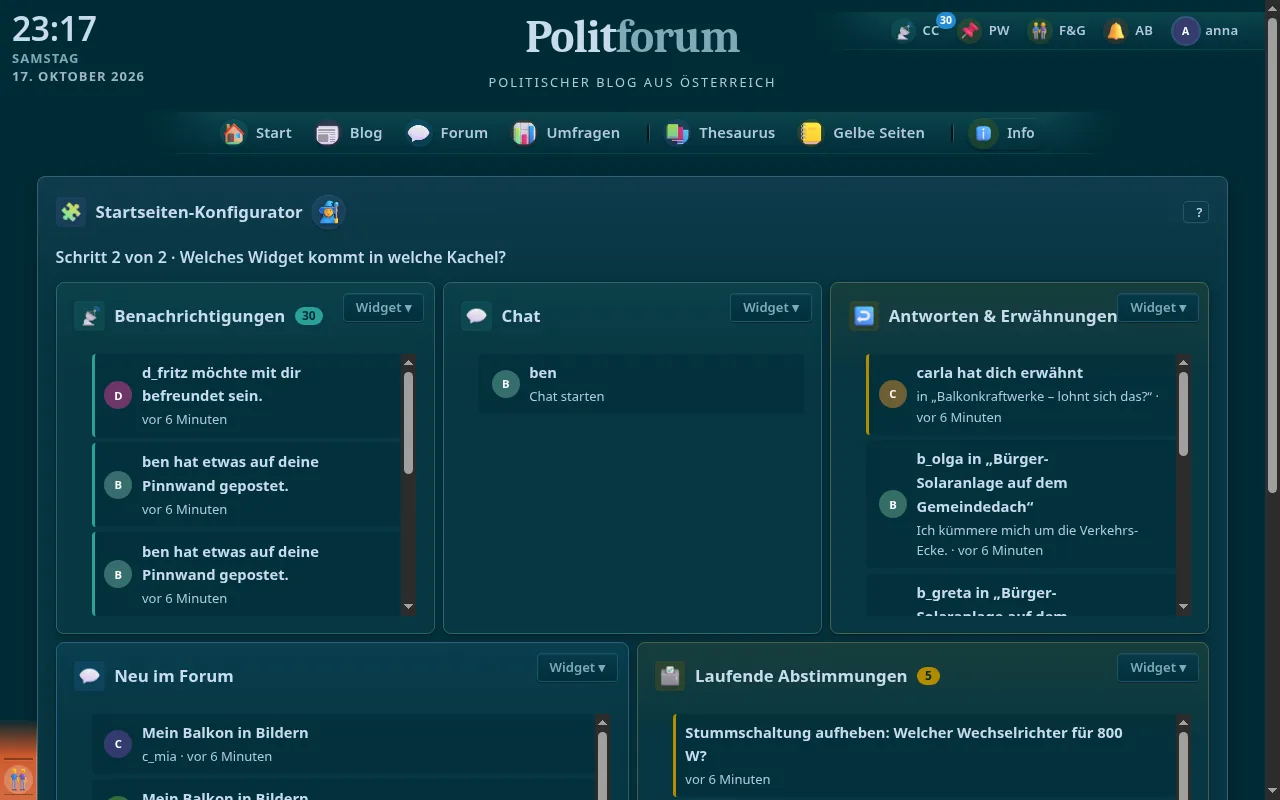Click the Forum speech bubble icon

pyautogui.click(x=418, y=133)
